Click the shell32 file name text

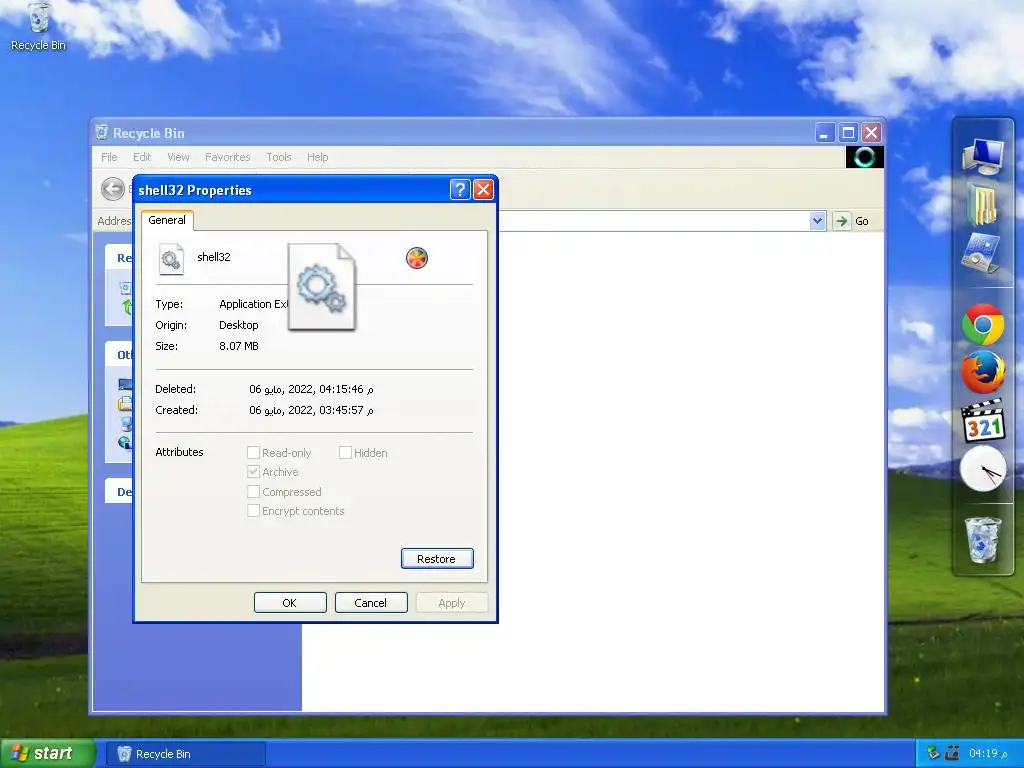[x=214, y=257]
